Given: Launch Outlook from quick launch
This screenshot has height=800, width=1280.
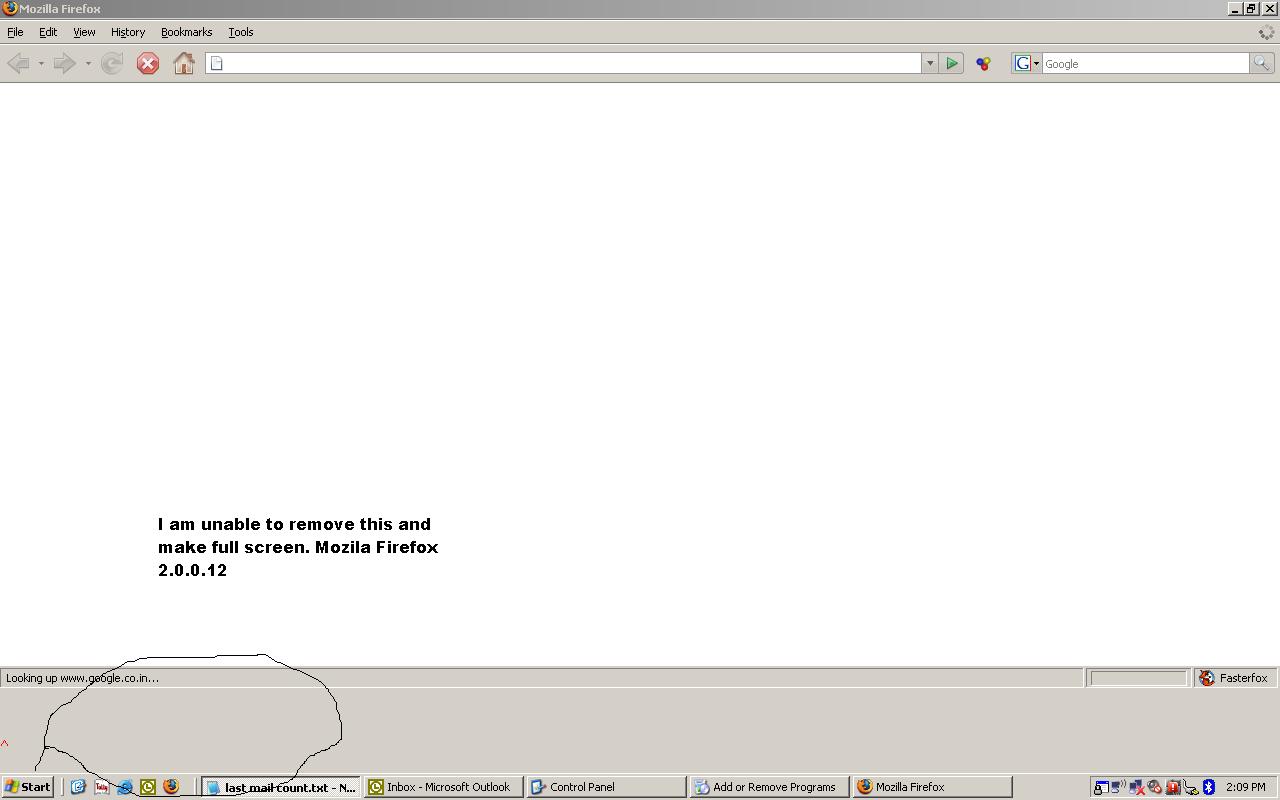Looking at the screenshot, I should point(148,787).
